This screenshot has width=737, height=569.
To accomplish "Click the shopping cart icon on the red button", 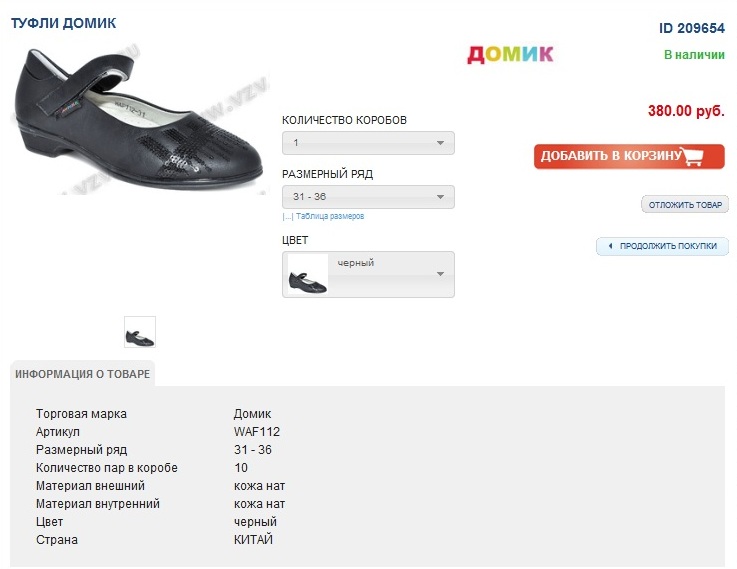I will click(x=704, y=156).
